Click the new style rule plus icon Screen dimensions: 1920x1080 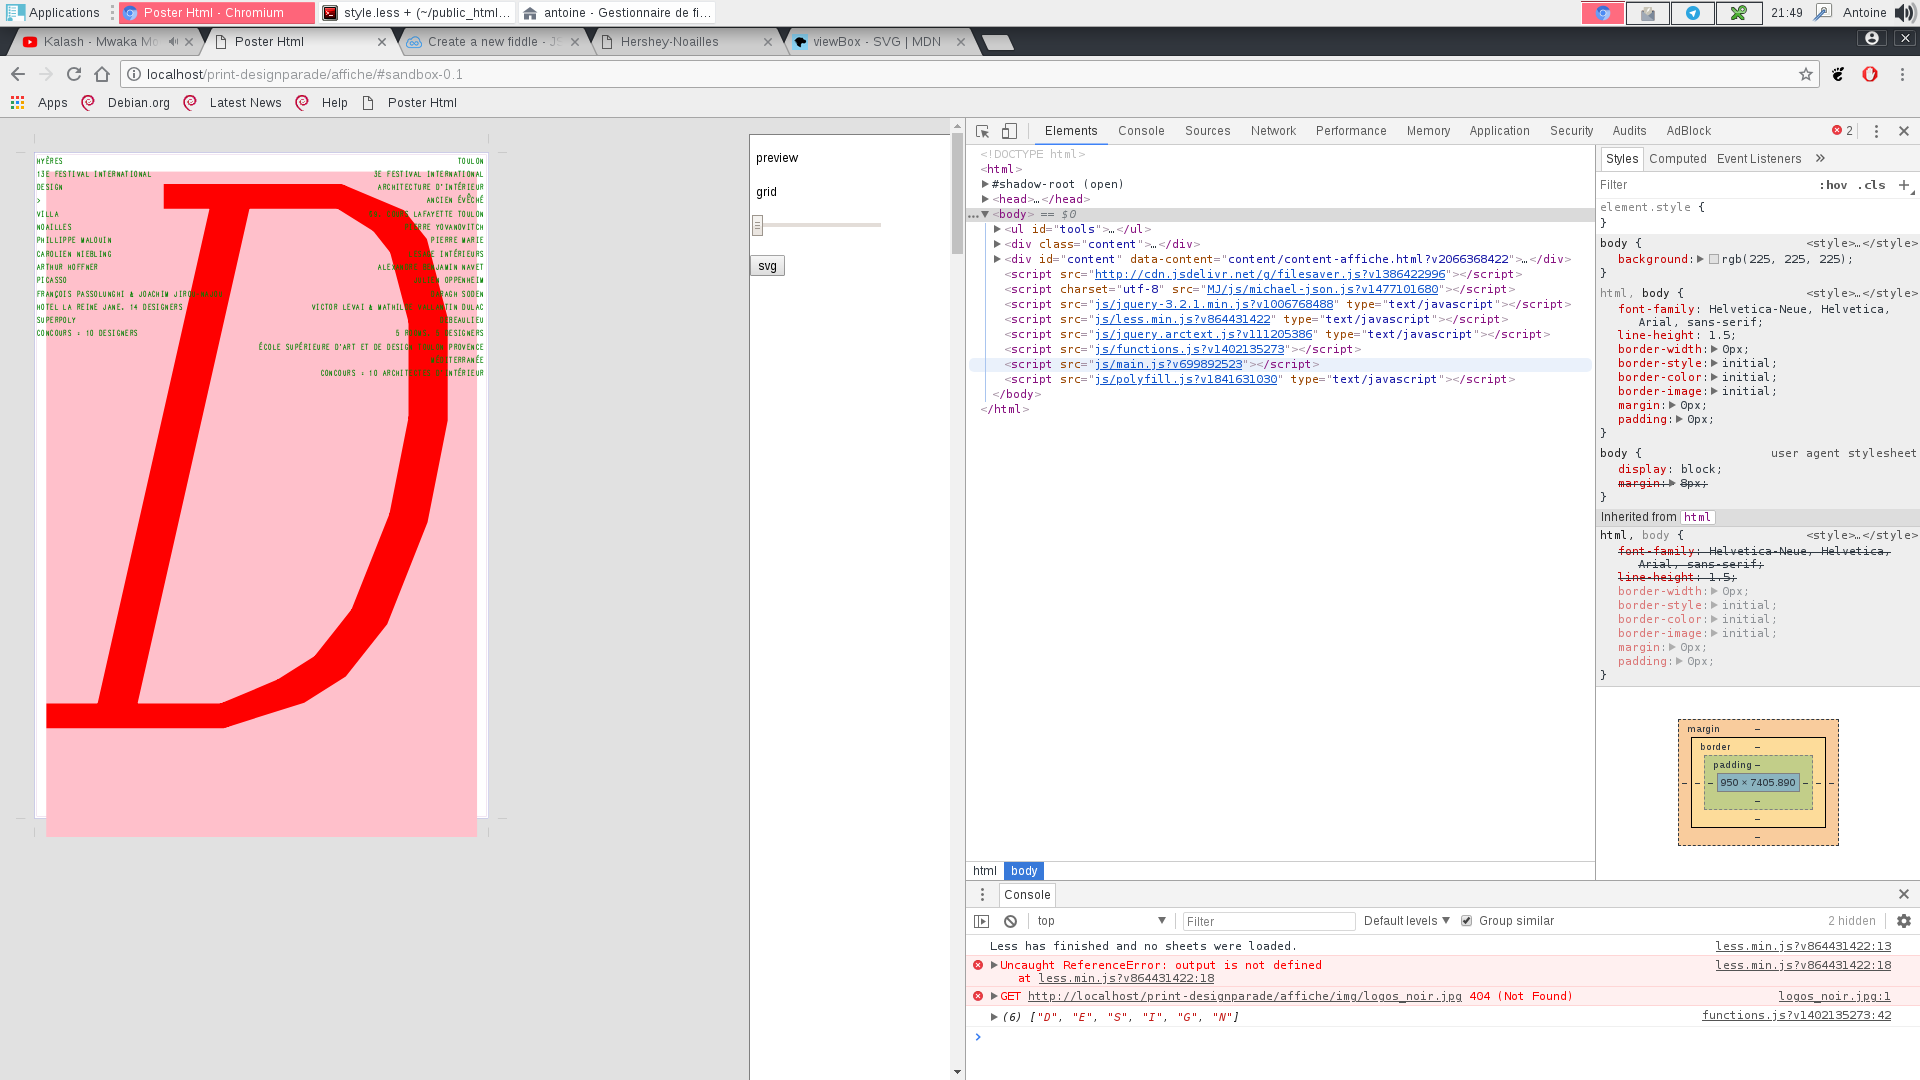tap(1904, 185)
